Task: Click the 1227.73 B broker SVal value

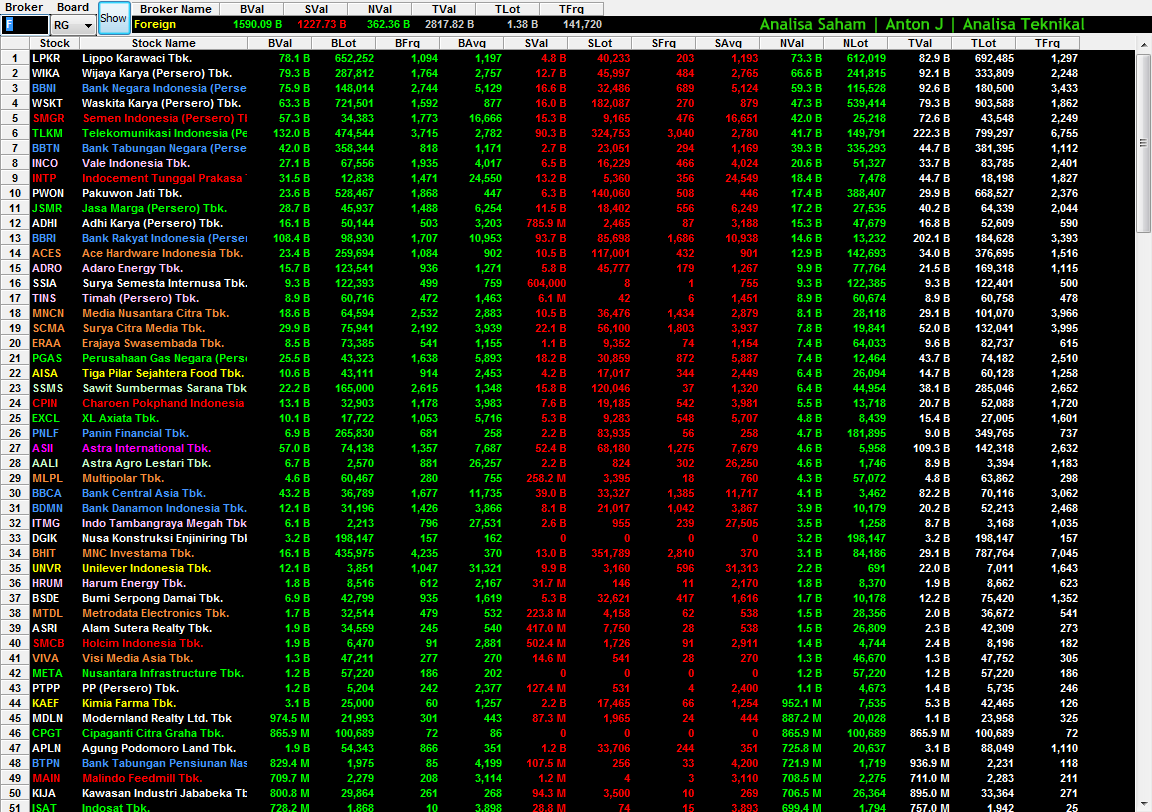Action: pos(322,24)
